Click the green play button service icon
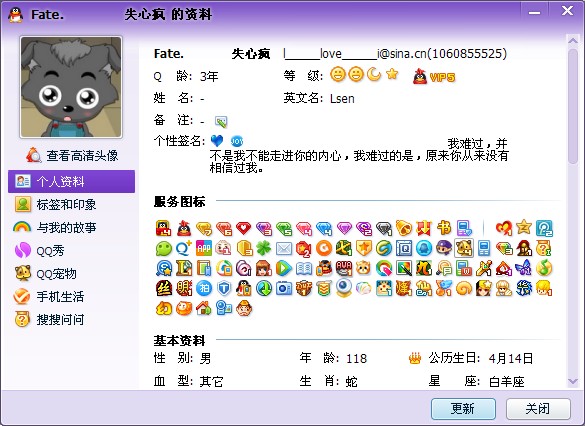585x426 pixels. pos(284,268)
